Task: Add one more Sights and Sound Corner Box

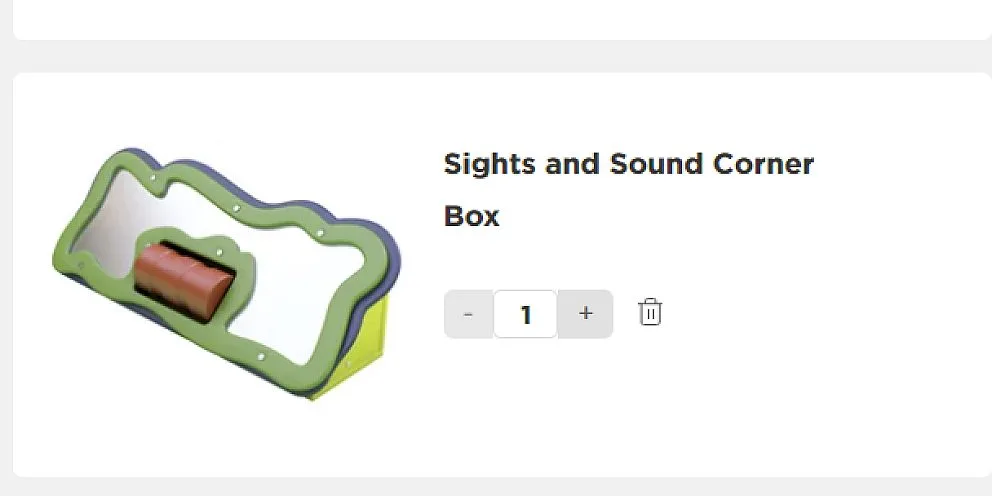Action: tap(585, 314)
